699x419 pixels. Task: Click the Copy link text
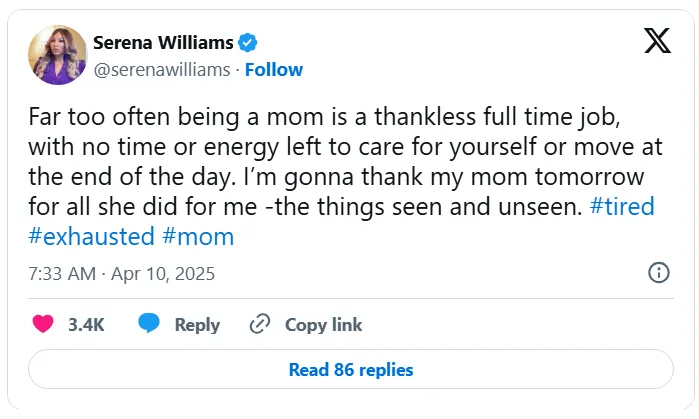pyautogui.click(x=323, y=325)
